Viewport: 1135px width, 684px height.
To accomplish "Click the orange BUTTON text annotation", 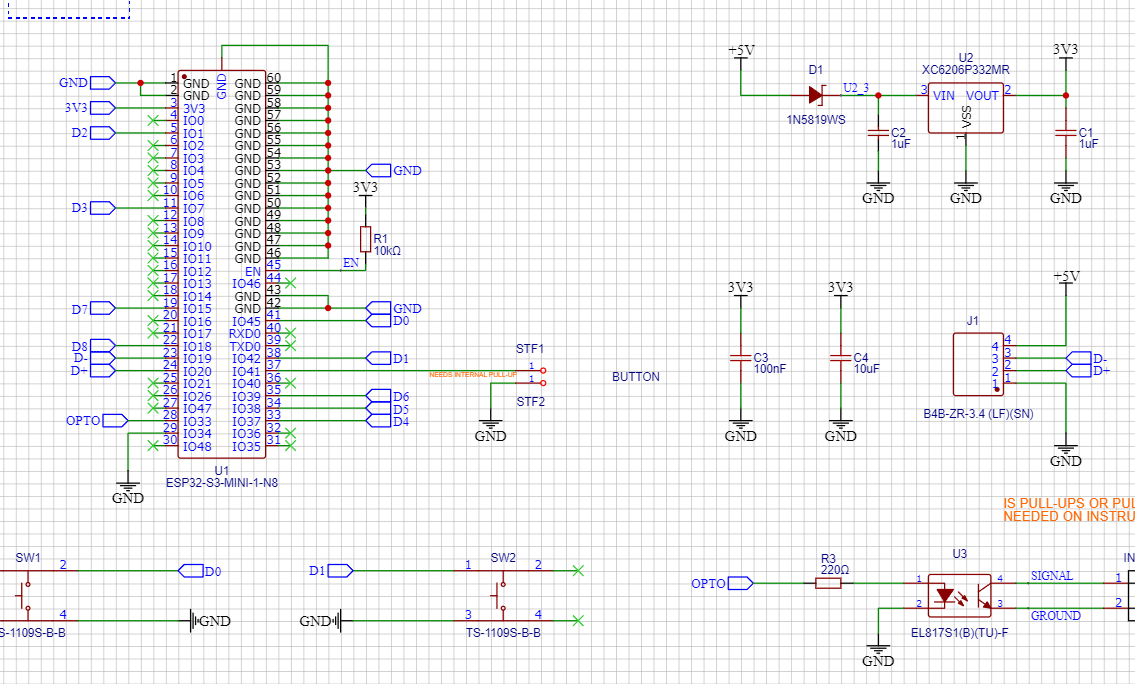I will coord(637,377).
